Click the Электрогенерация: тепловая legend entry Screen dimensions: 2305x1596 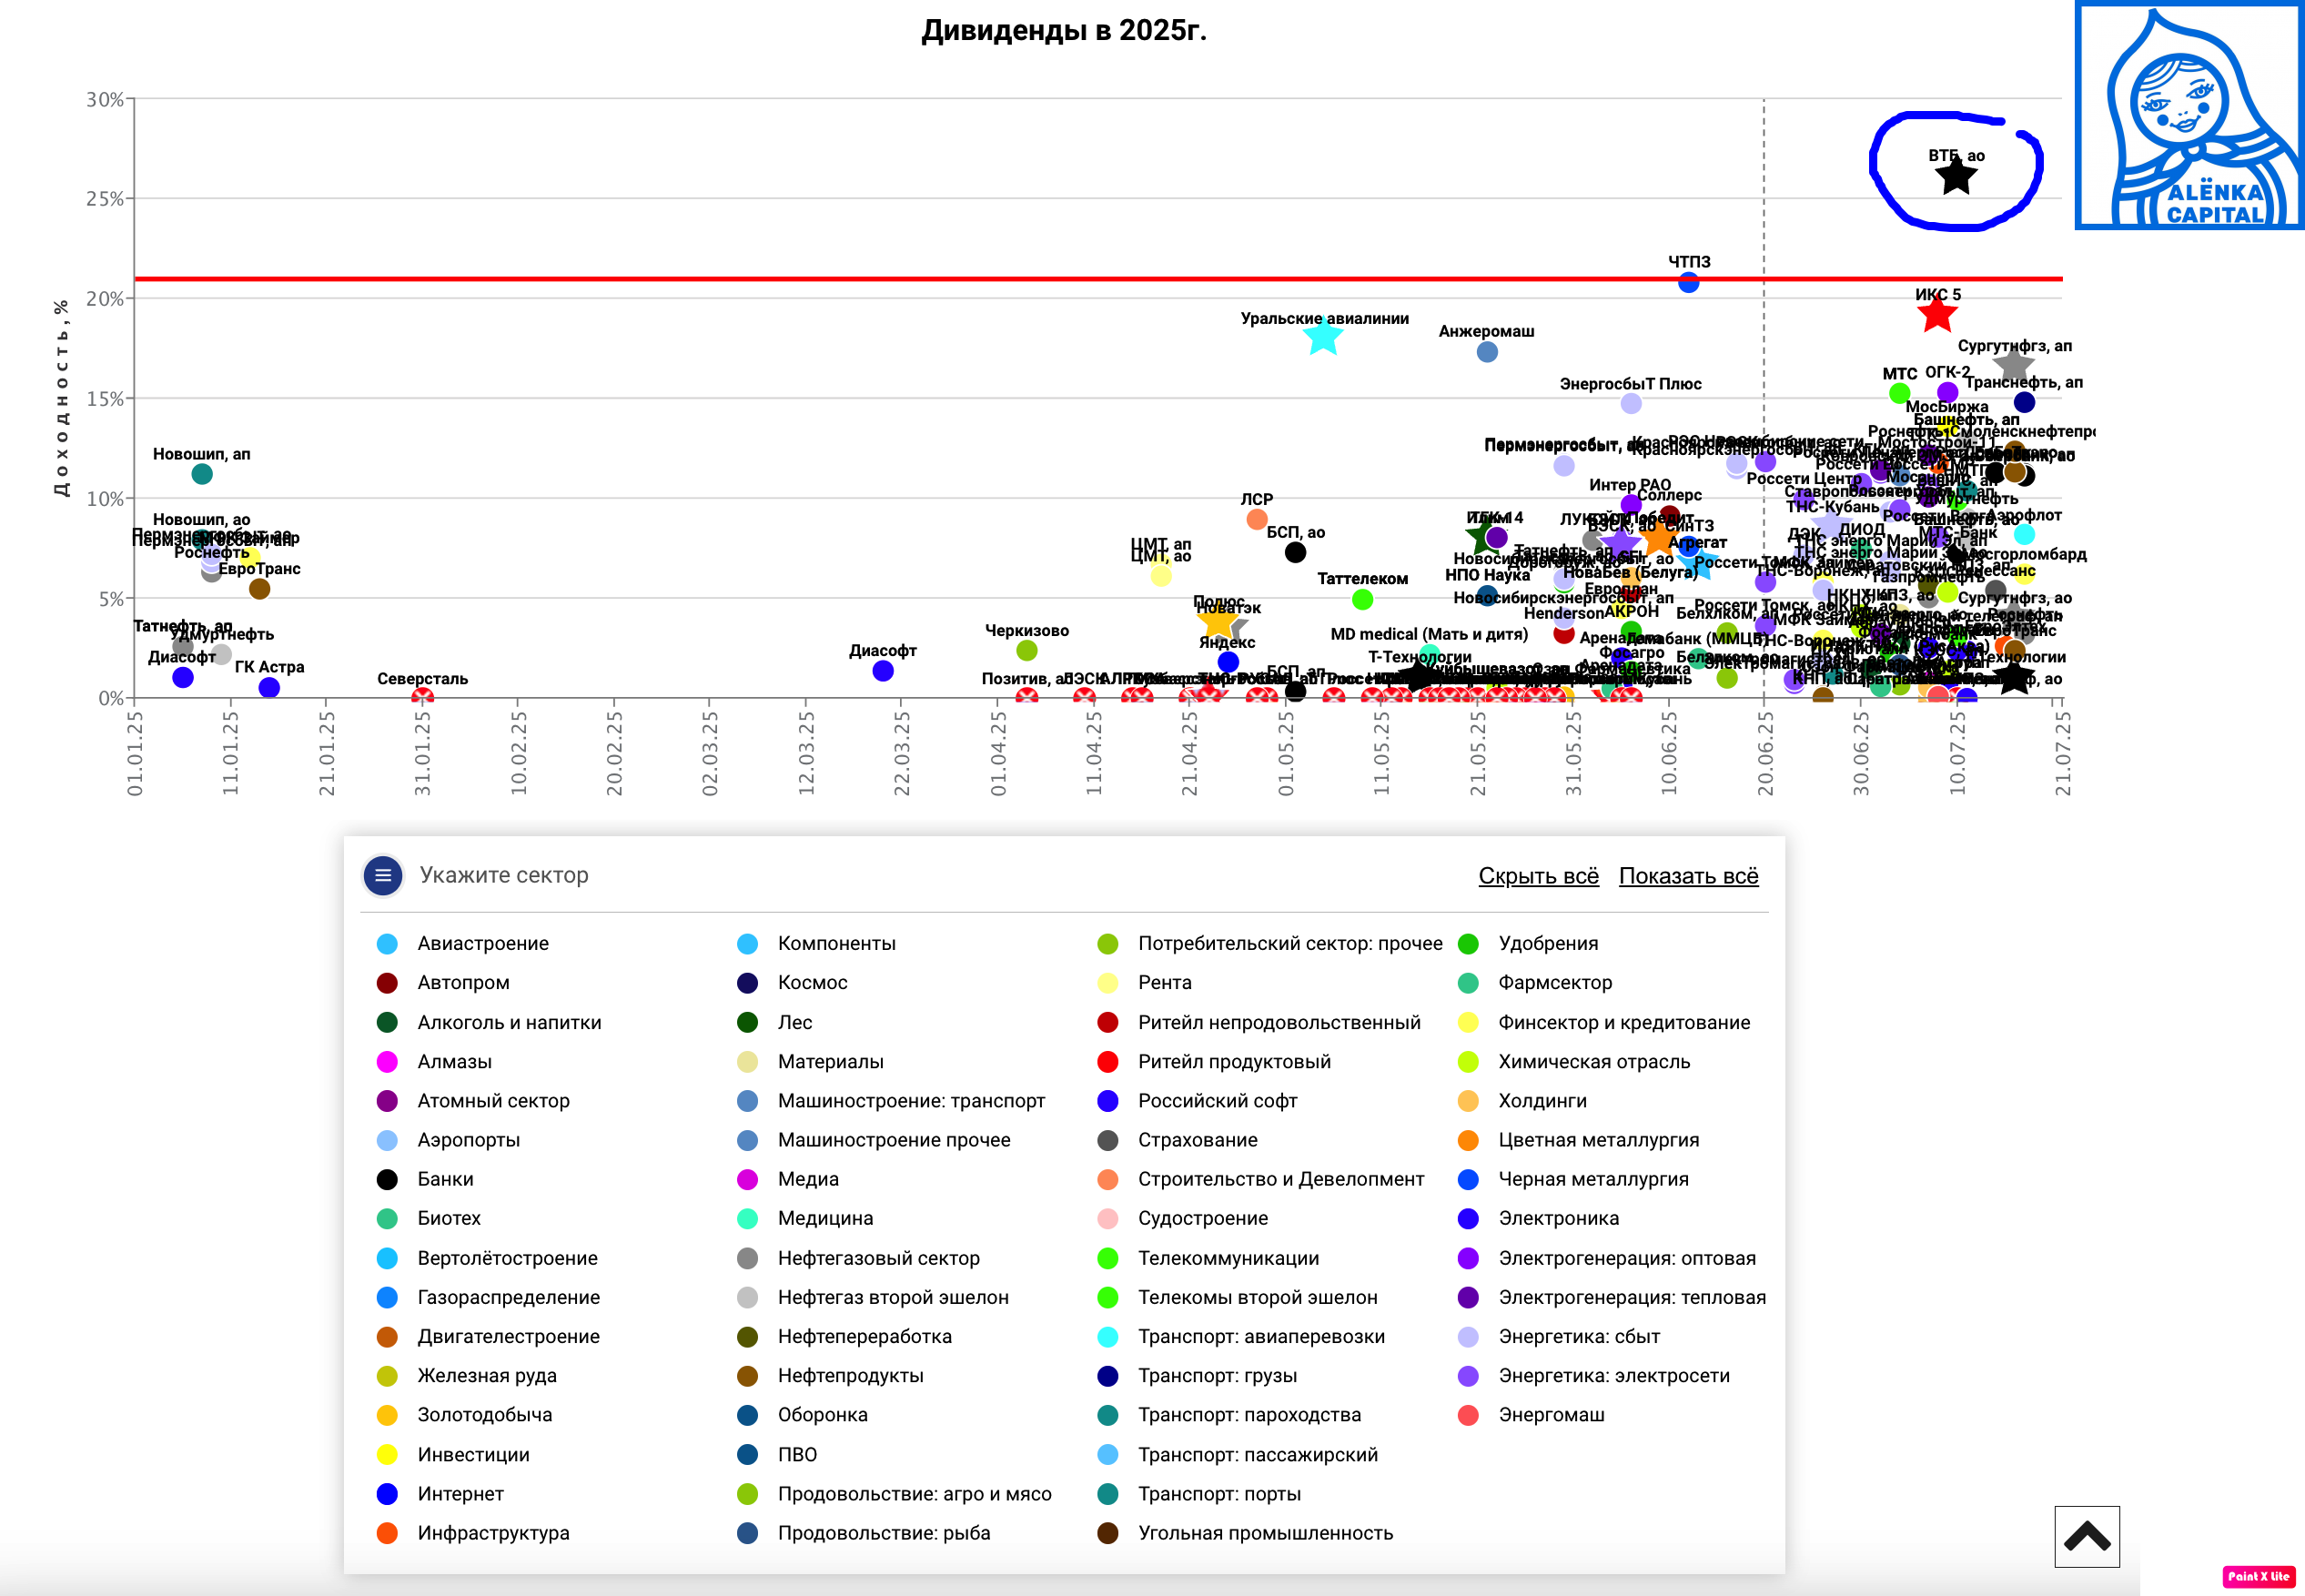coord(1612,1297)
